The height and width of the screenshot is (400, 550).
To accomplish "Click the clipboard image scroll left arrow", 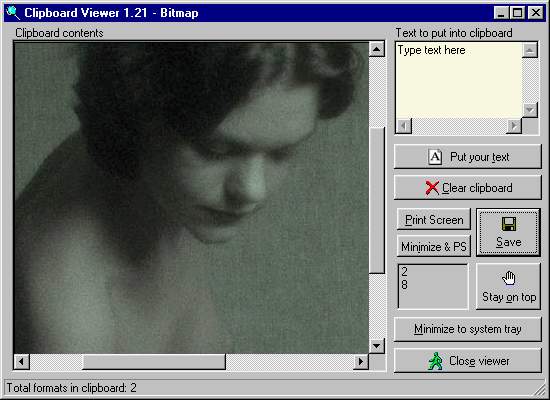I will pyautogui.click(x=21, y=361).
